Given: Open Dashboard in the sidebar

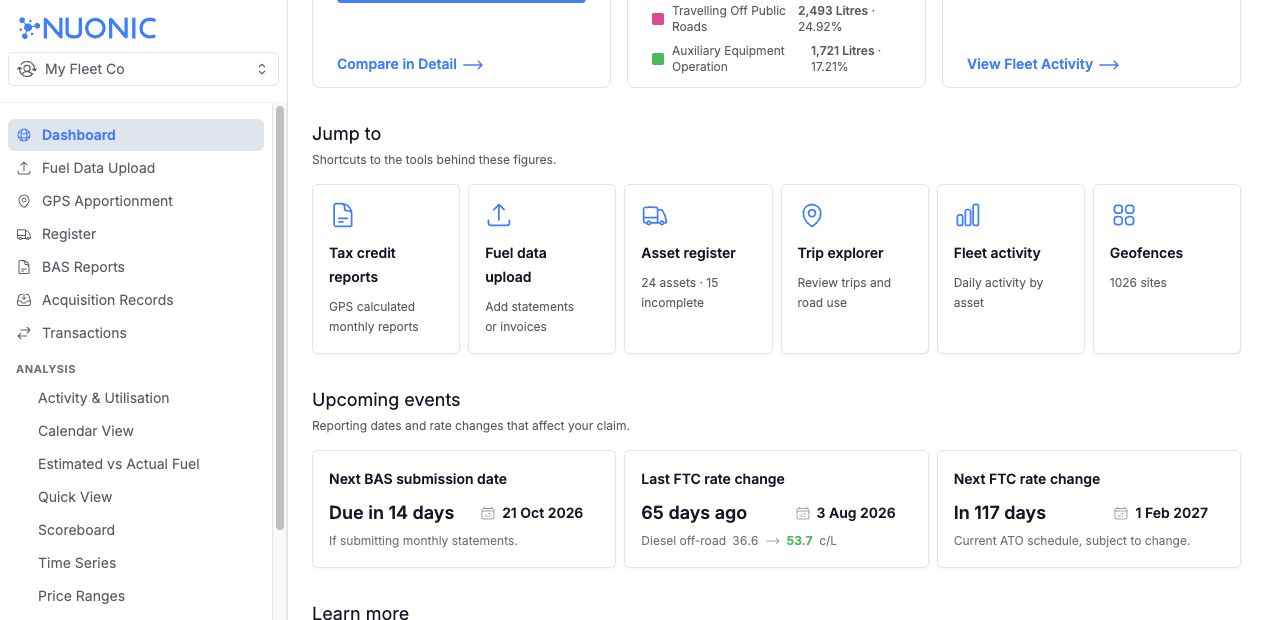Looking at the screenshot, I should click(x=136, y=135).
